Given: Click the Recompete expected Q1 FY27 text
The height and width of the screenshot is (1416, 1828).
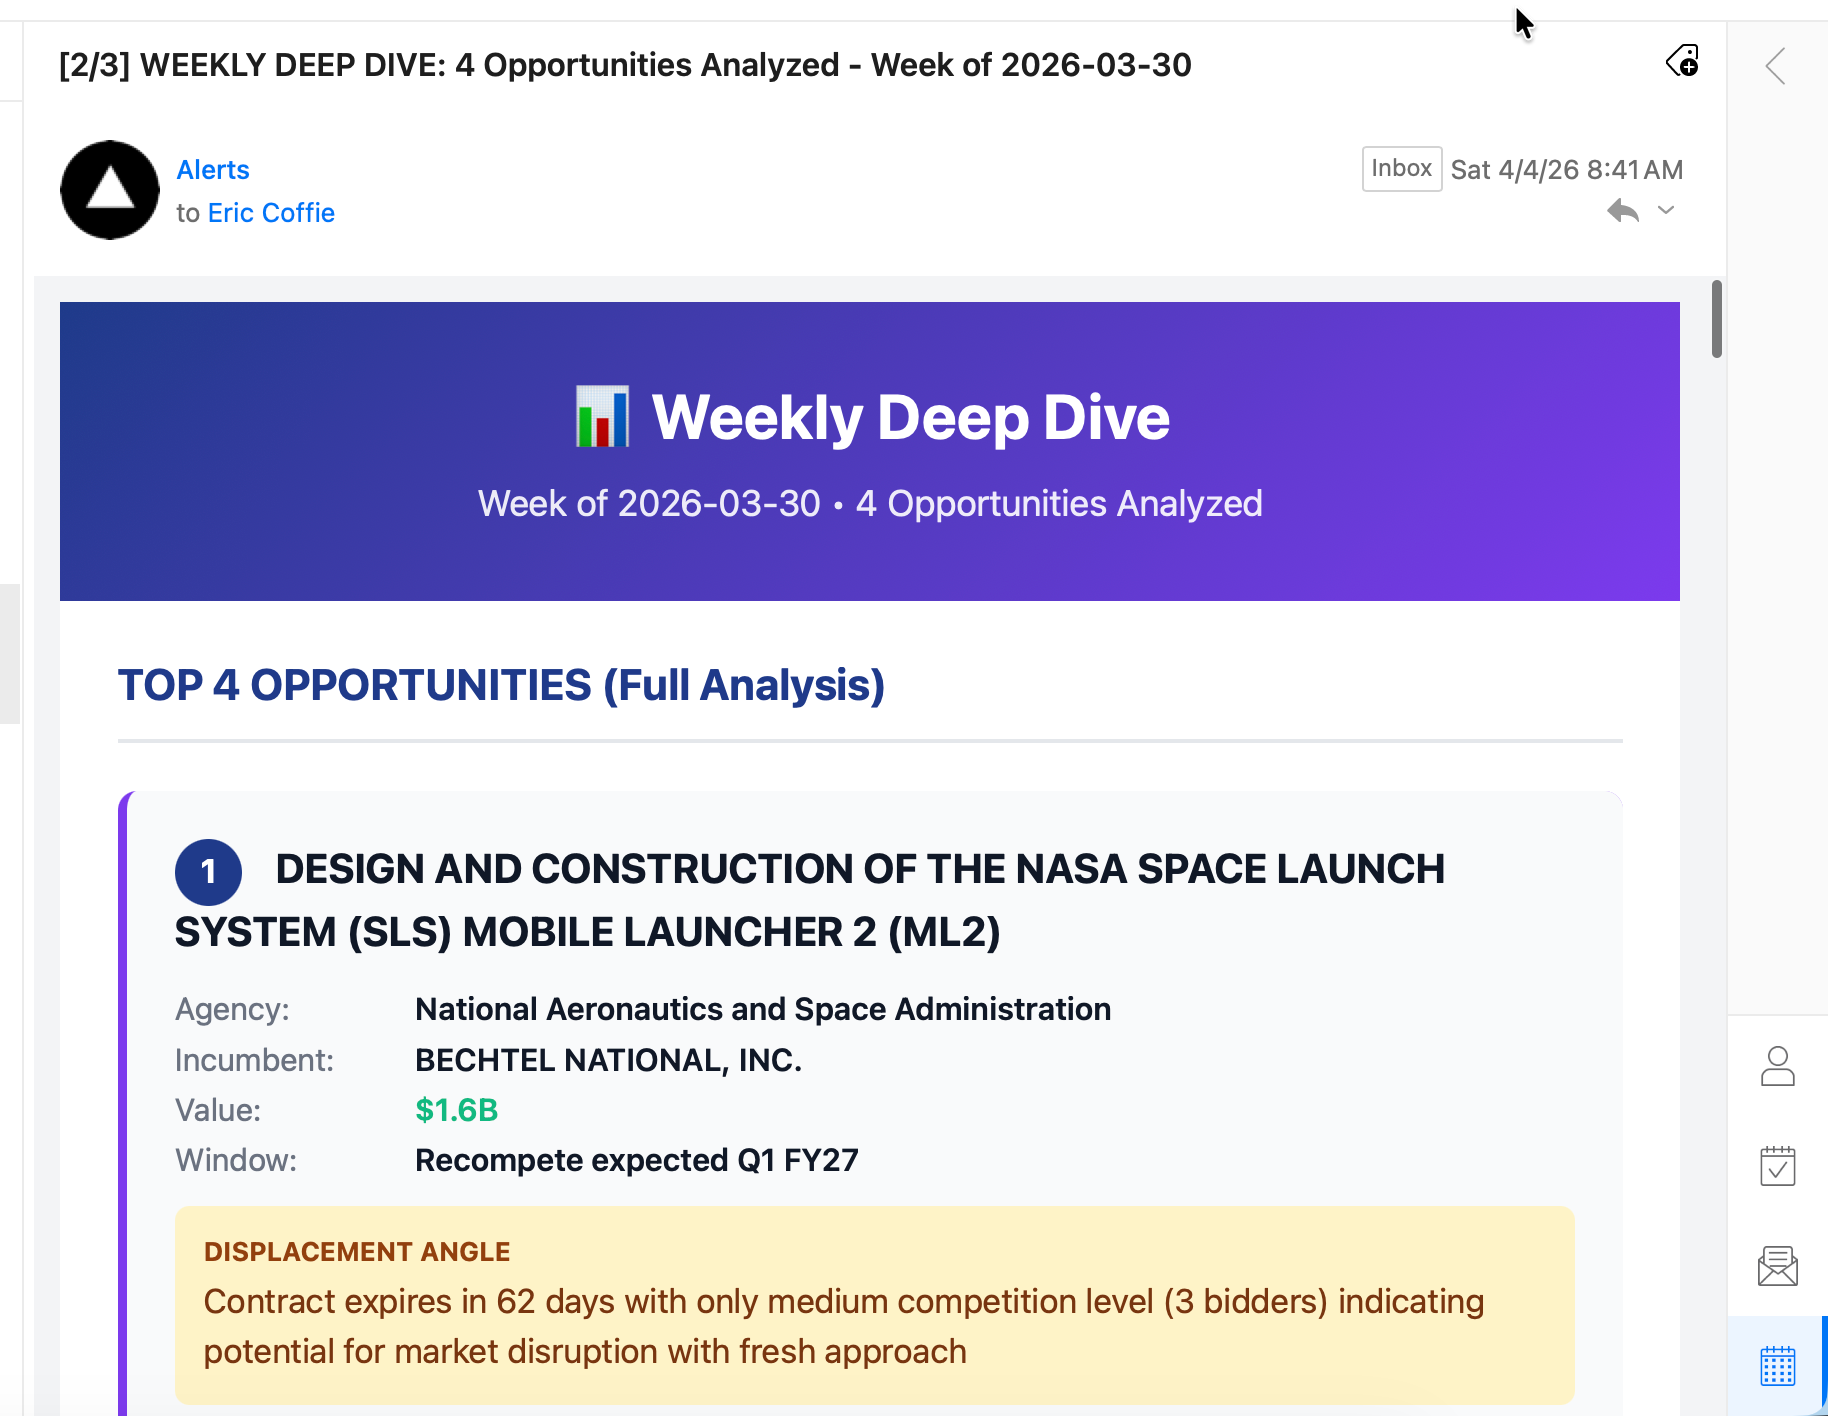Looking at the screenshot, I should (x=637, y=1160).
